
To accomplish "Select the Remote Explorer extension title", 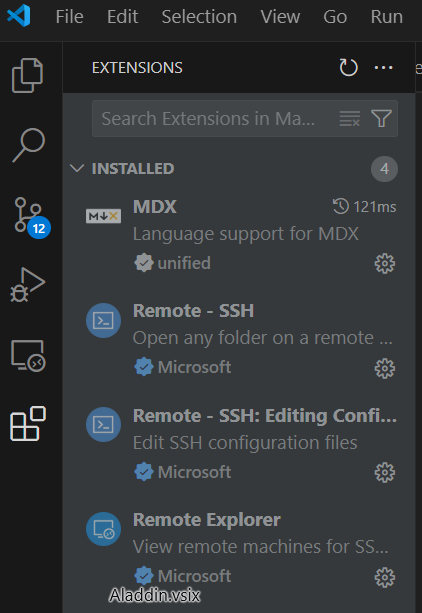I will [207, 520].
